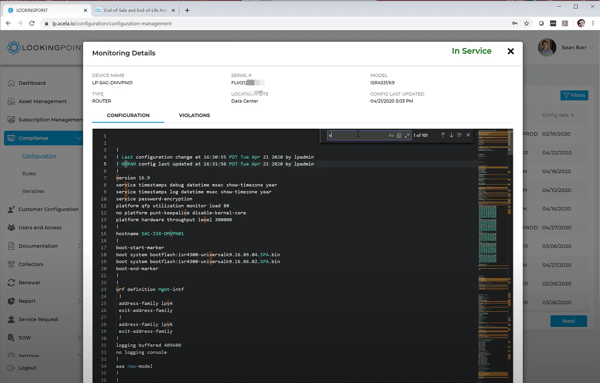Go to previous search match
The width and height of the screenshot is (600, 383).
tap(443, 135)
